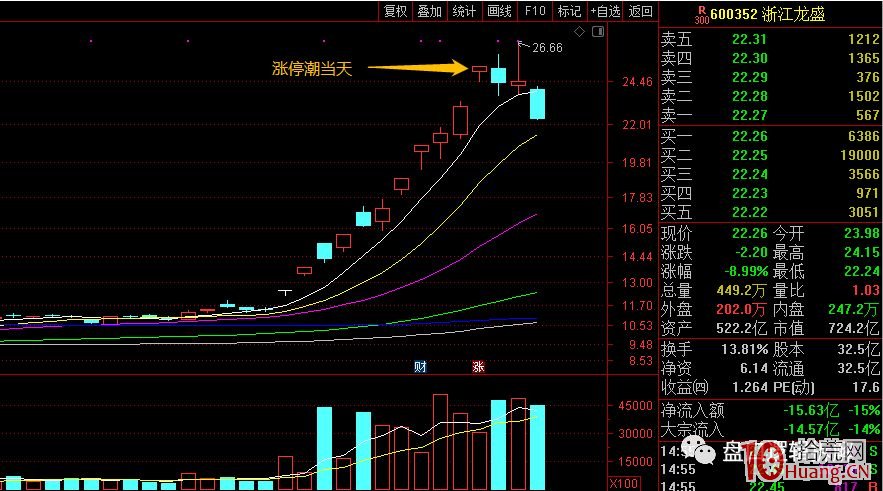Add stock with +自选 button
883x491 pixels.
pos(605,11)
